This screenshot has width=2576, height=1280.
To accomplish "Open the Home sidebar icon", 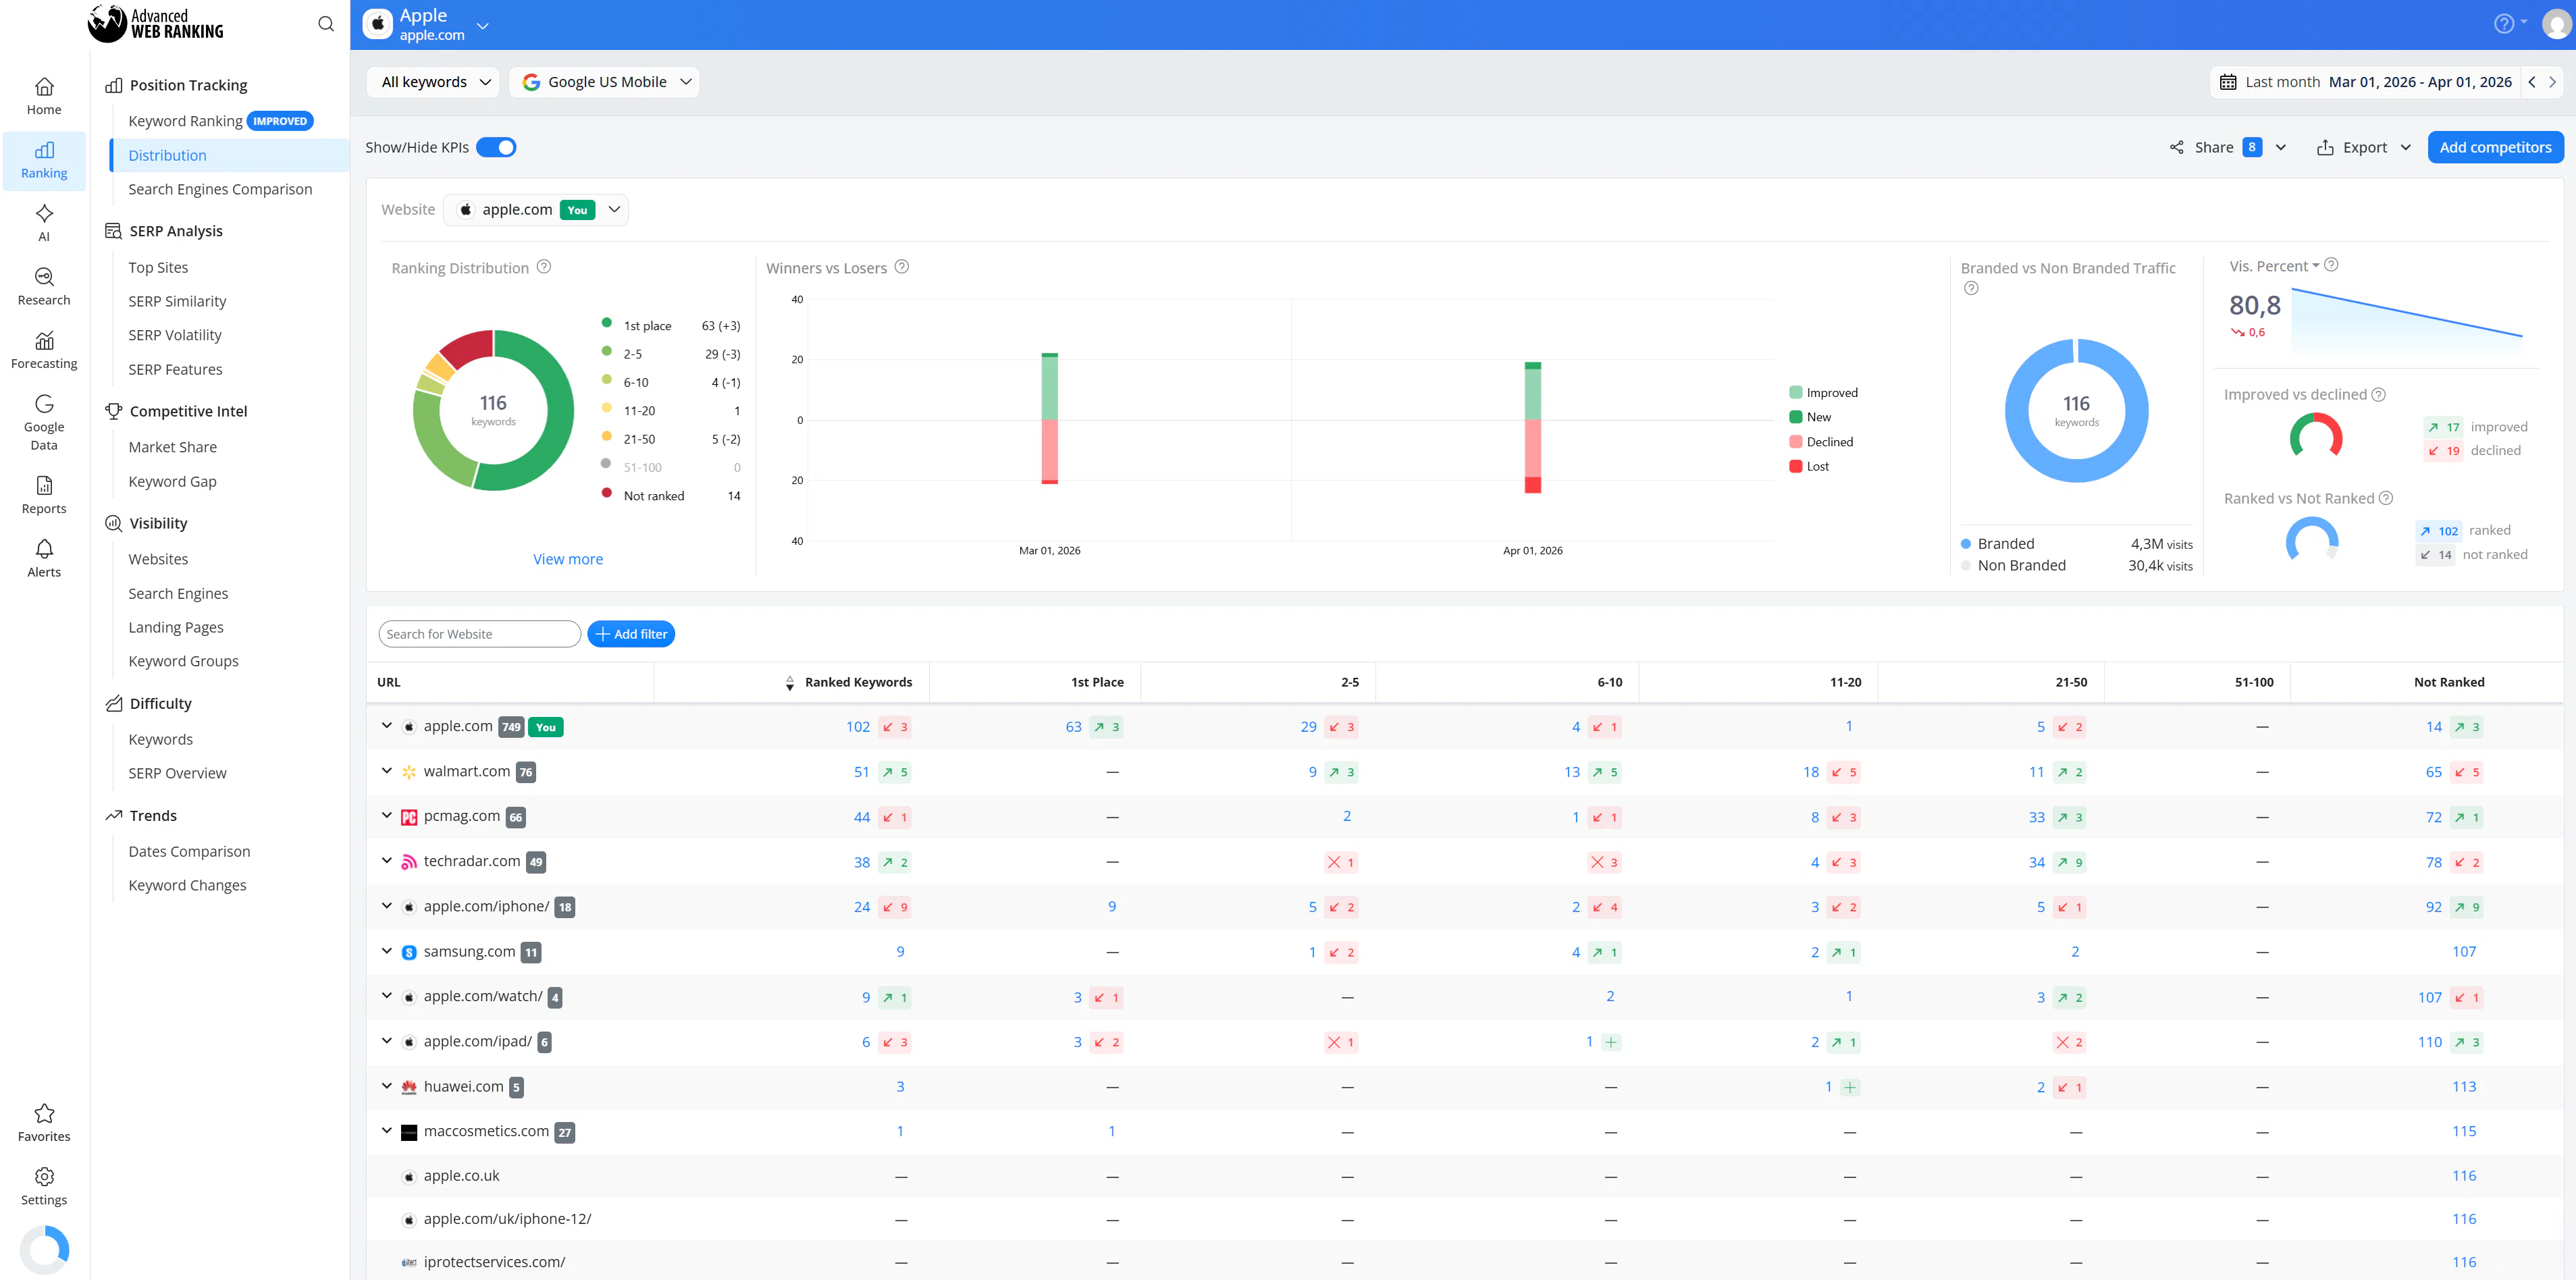I will coord(44,97).
